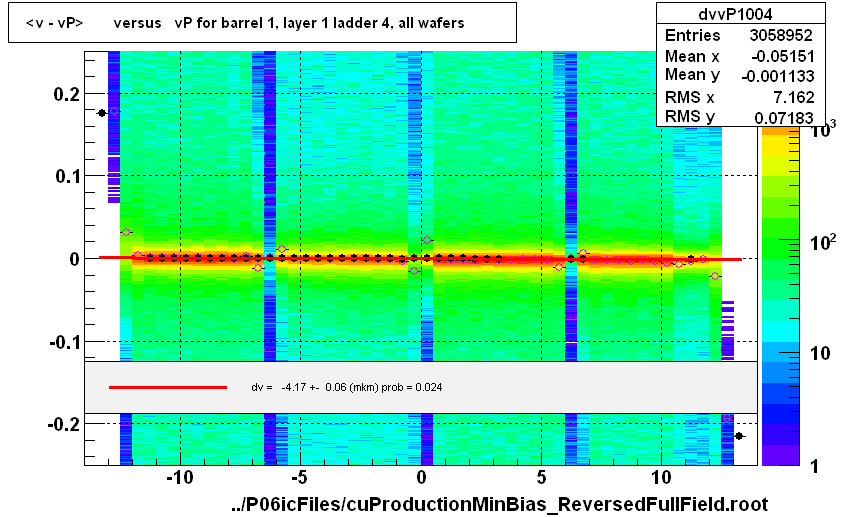The width and height of the screenshot is (842, 517).
Task: Click the dv = -4.17 fit result text
Action: click(x=346, y=387)
